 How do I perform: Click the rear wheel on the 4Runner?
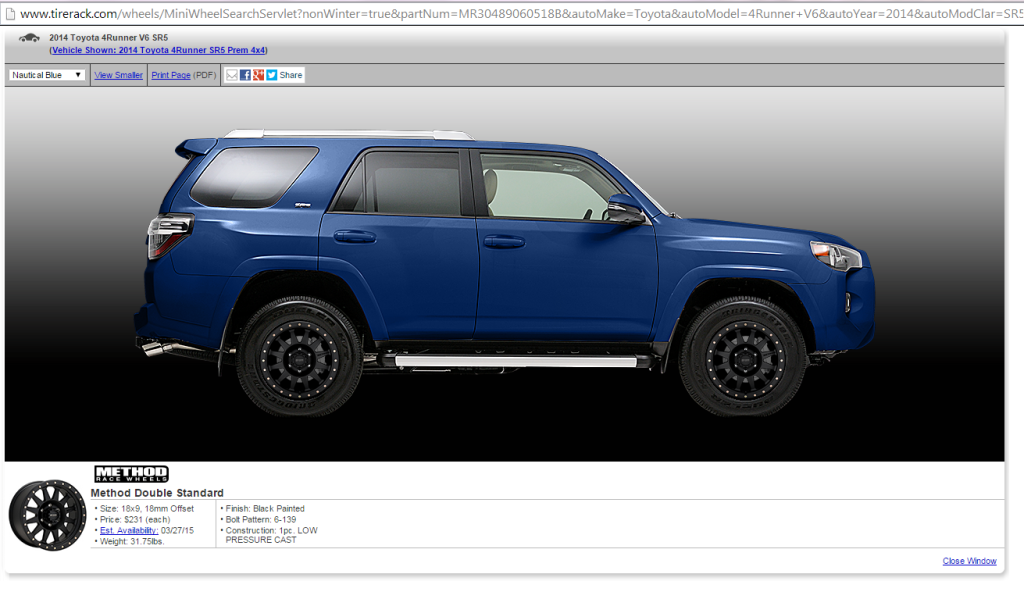tap(300, 357)
